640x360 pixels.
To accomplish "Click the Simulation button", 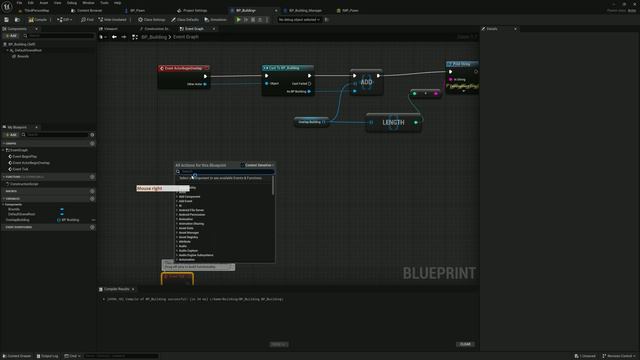I will coord(216,20).
